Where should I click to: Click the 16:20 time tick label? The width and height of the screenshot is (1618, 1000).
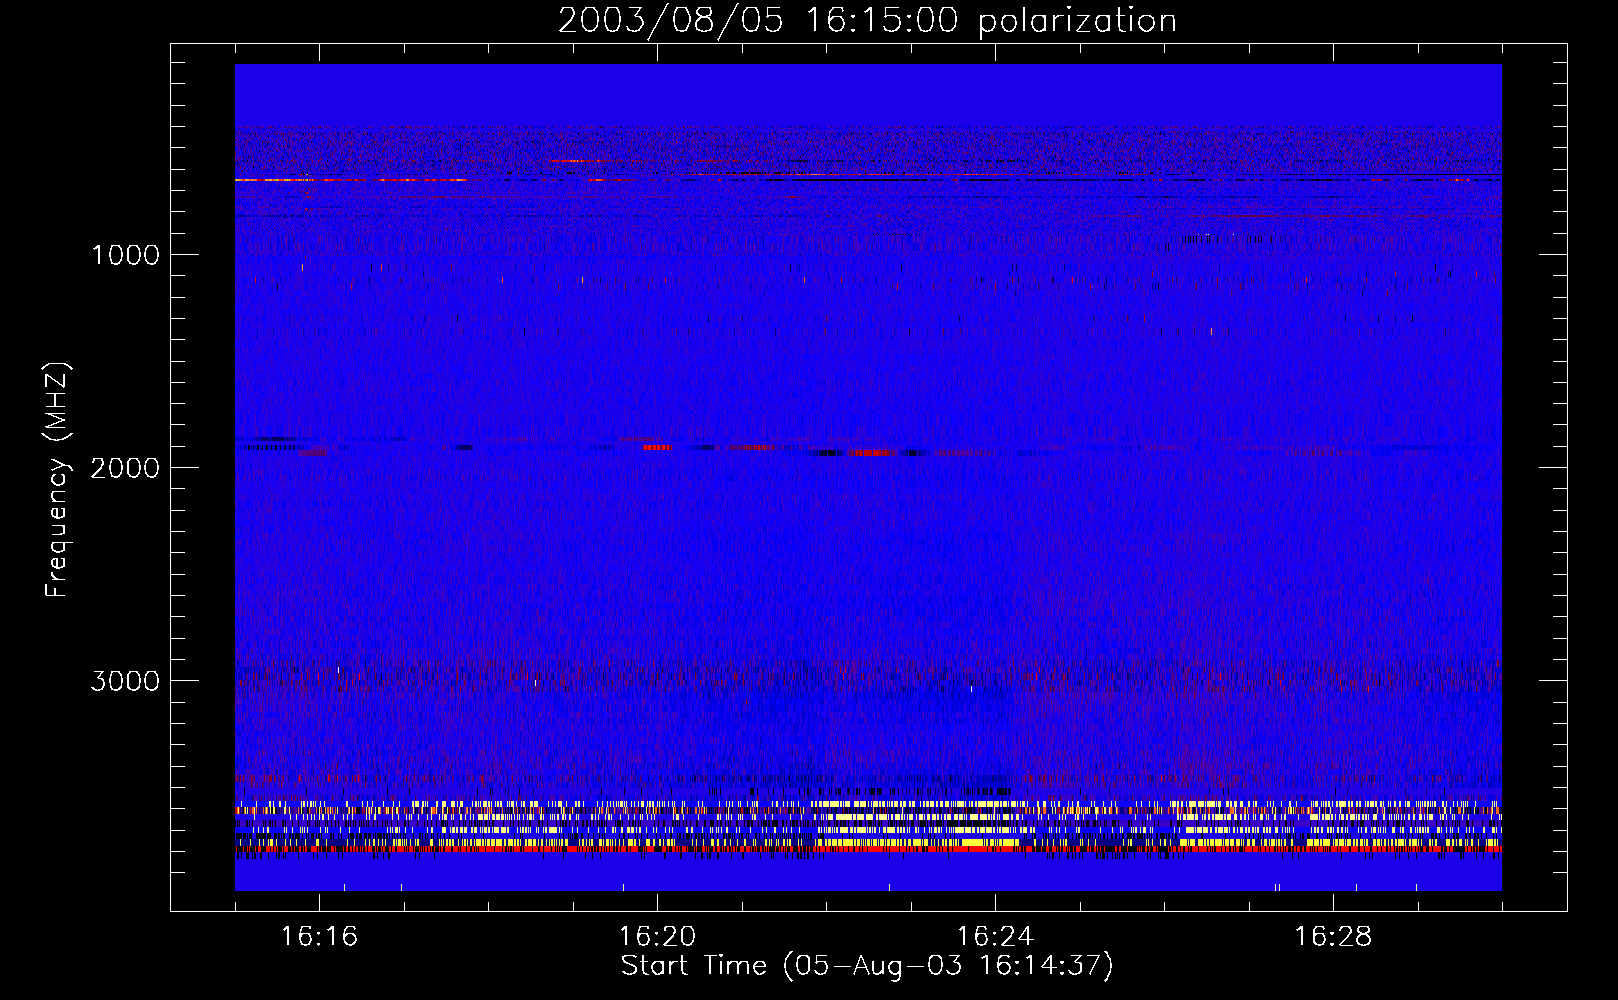[657, 937]
